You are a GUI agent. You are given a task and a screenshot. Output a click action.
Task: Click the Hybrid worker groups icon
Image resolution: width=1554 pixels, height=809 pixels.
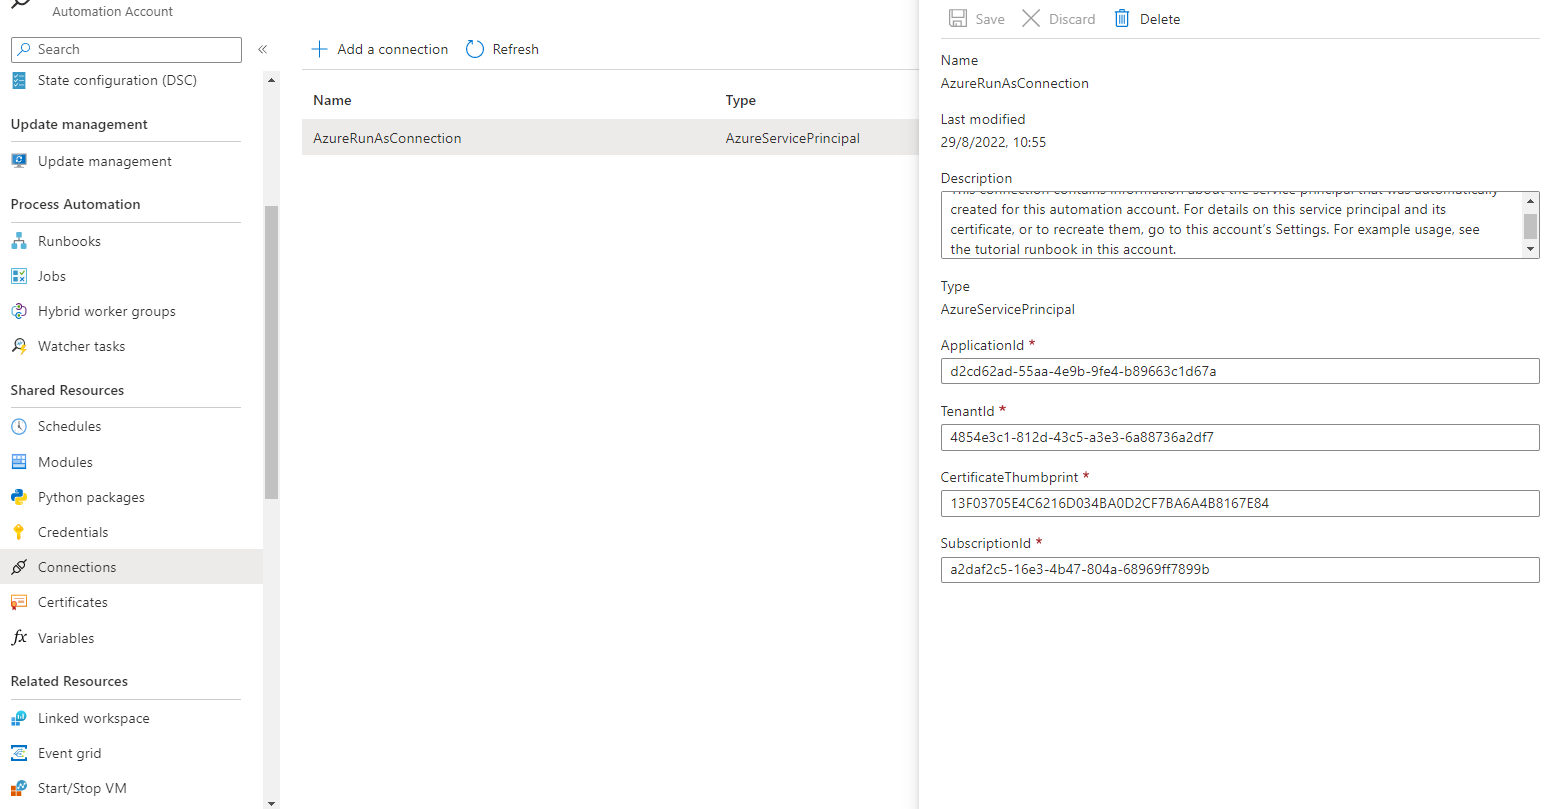point(19,311)
